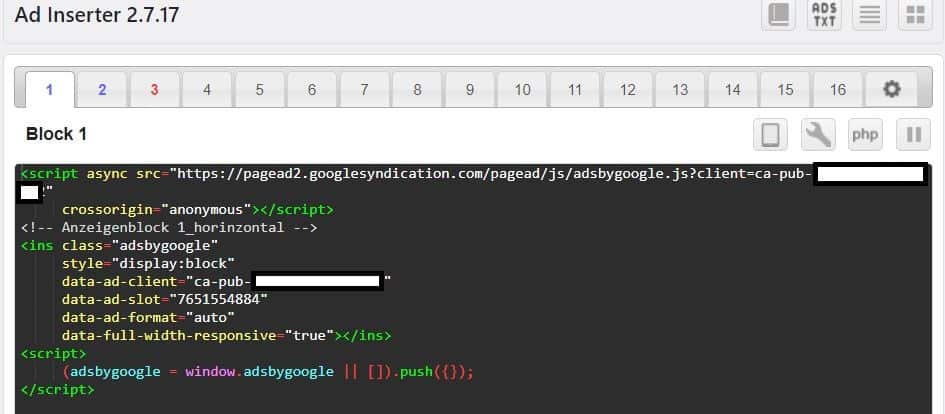Image resolution: width=945 pixels, height=414 pixels.
Task: Click the crossorigin="anonymous" code line
Action: click(198, 210)
